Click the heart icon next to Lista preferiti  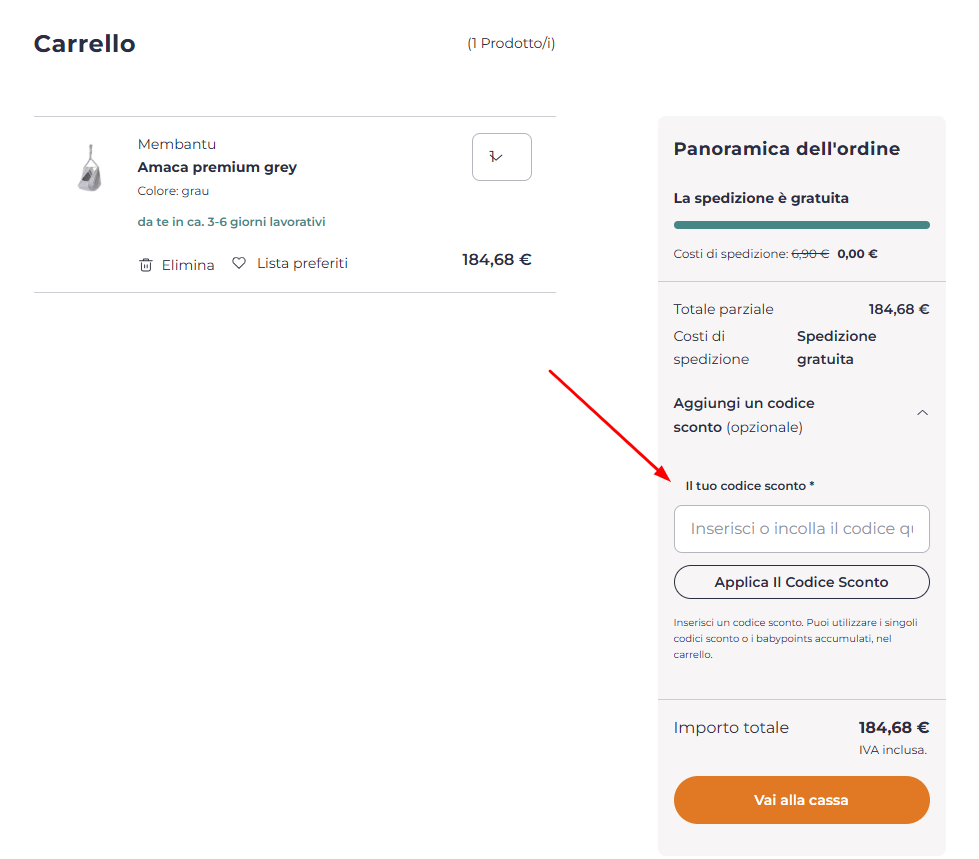(x=238, y=262)
